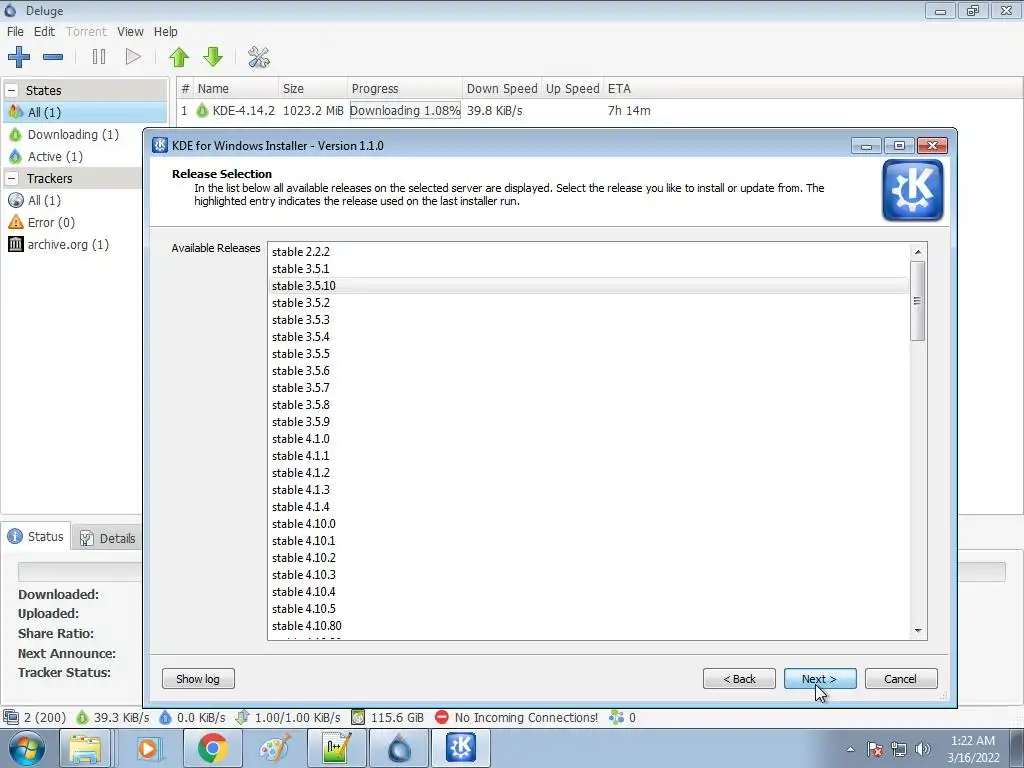
Task: Open the Paint palette taskbar icon
Action: pos(275,748)
